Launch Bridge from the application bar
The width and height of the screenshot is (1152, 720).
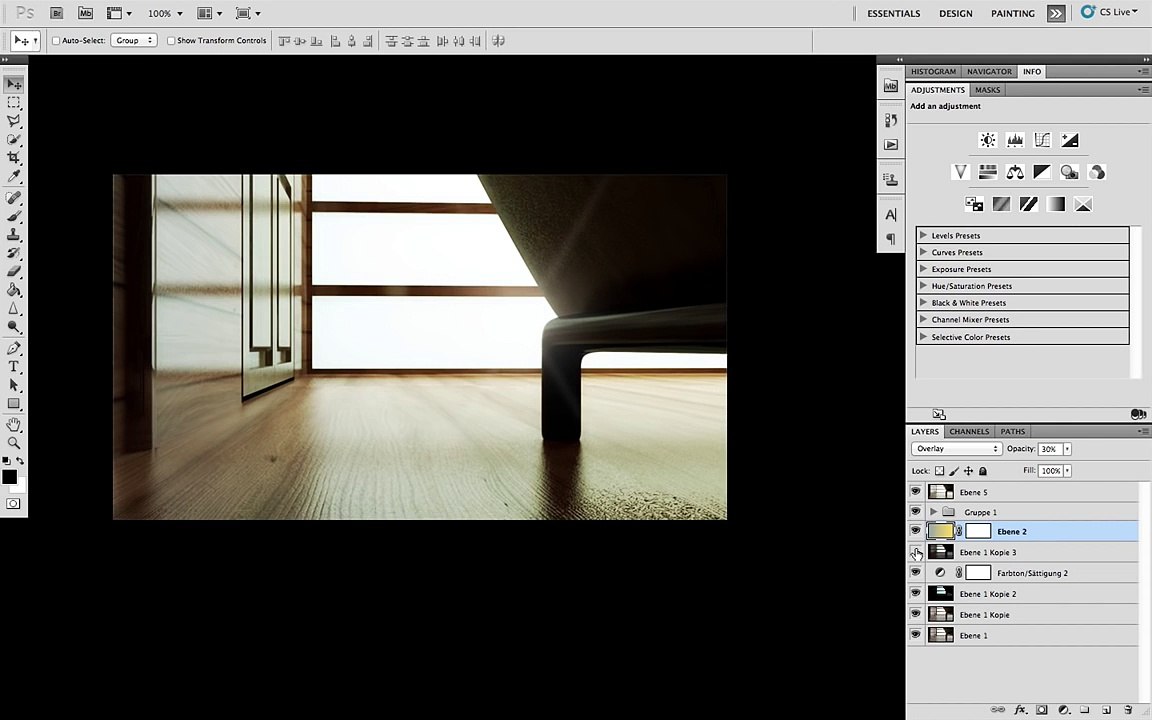click(x=57, y=13)
